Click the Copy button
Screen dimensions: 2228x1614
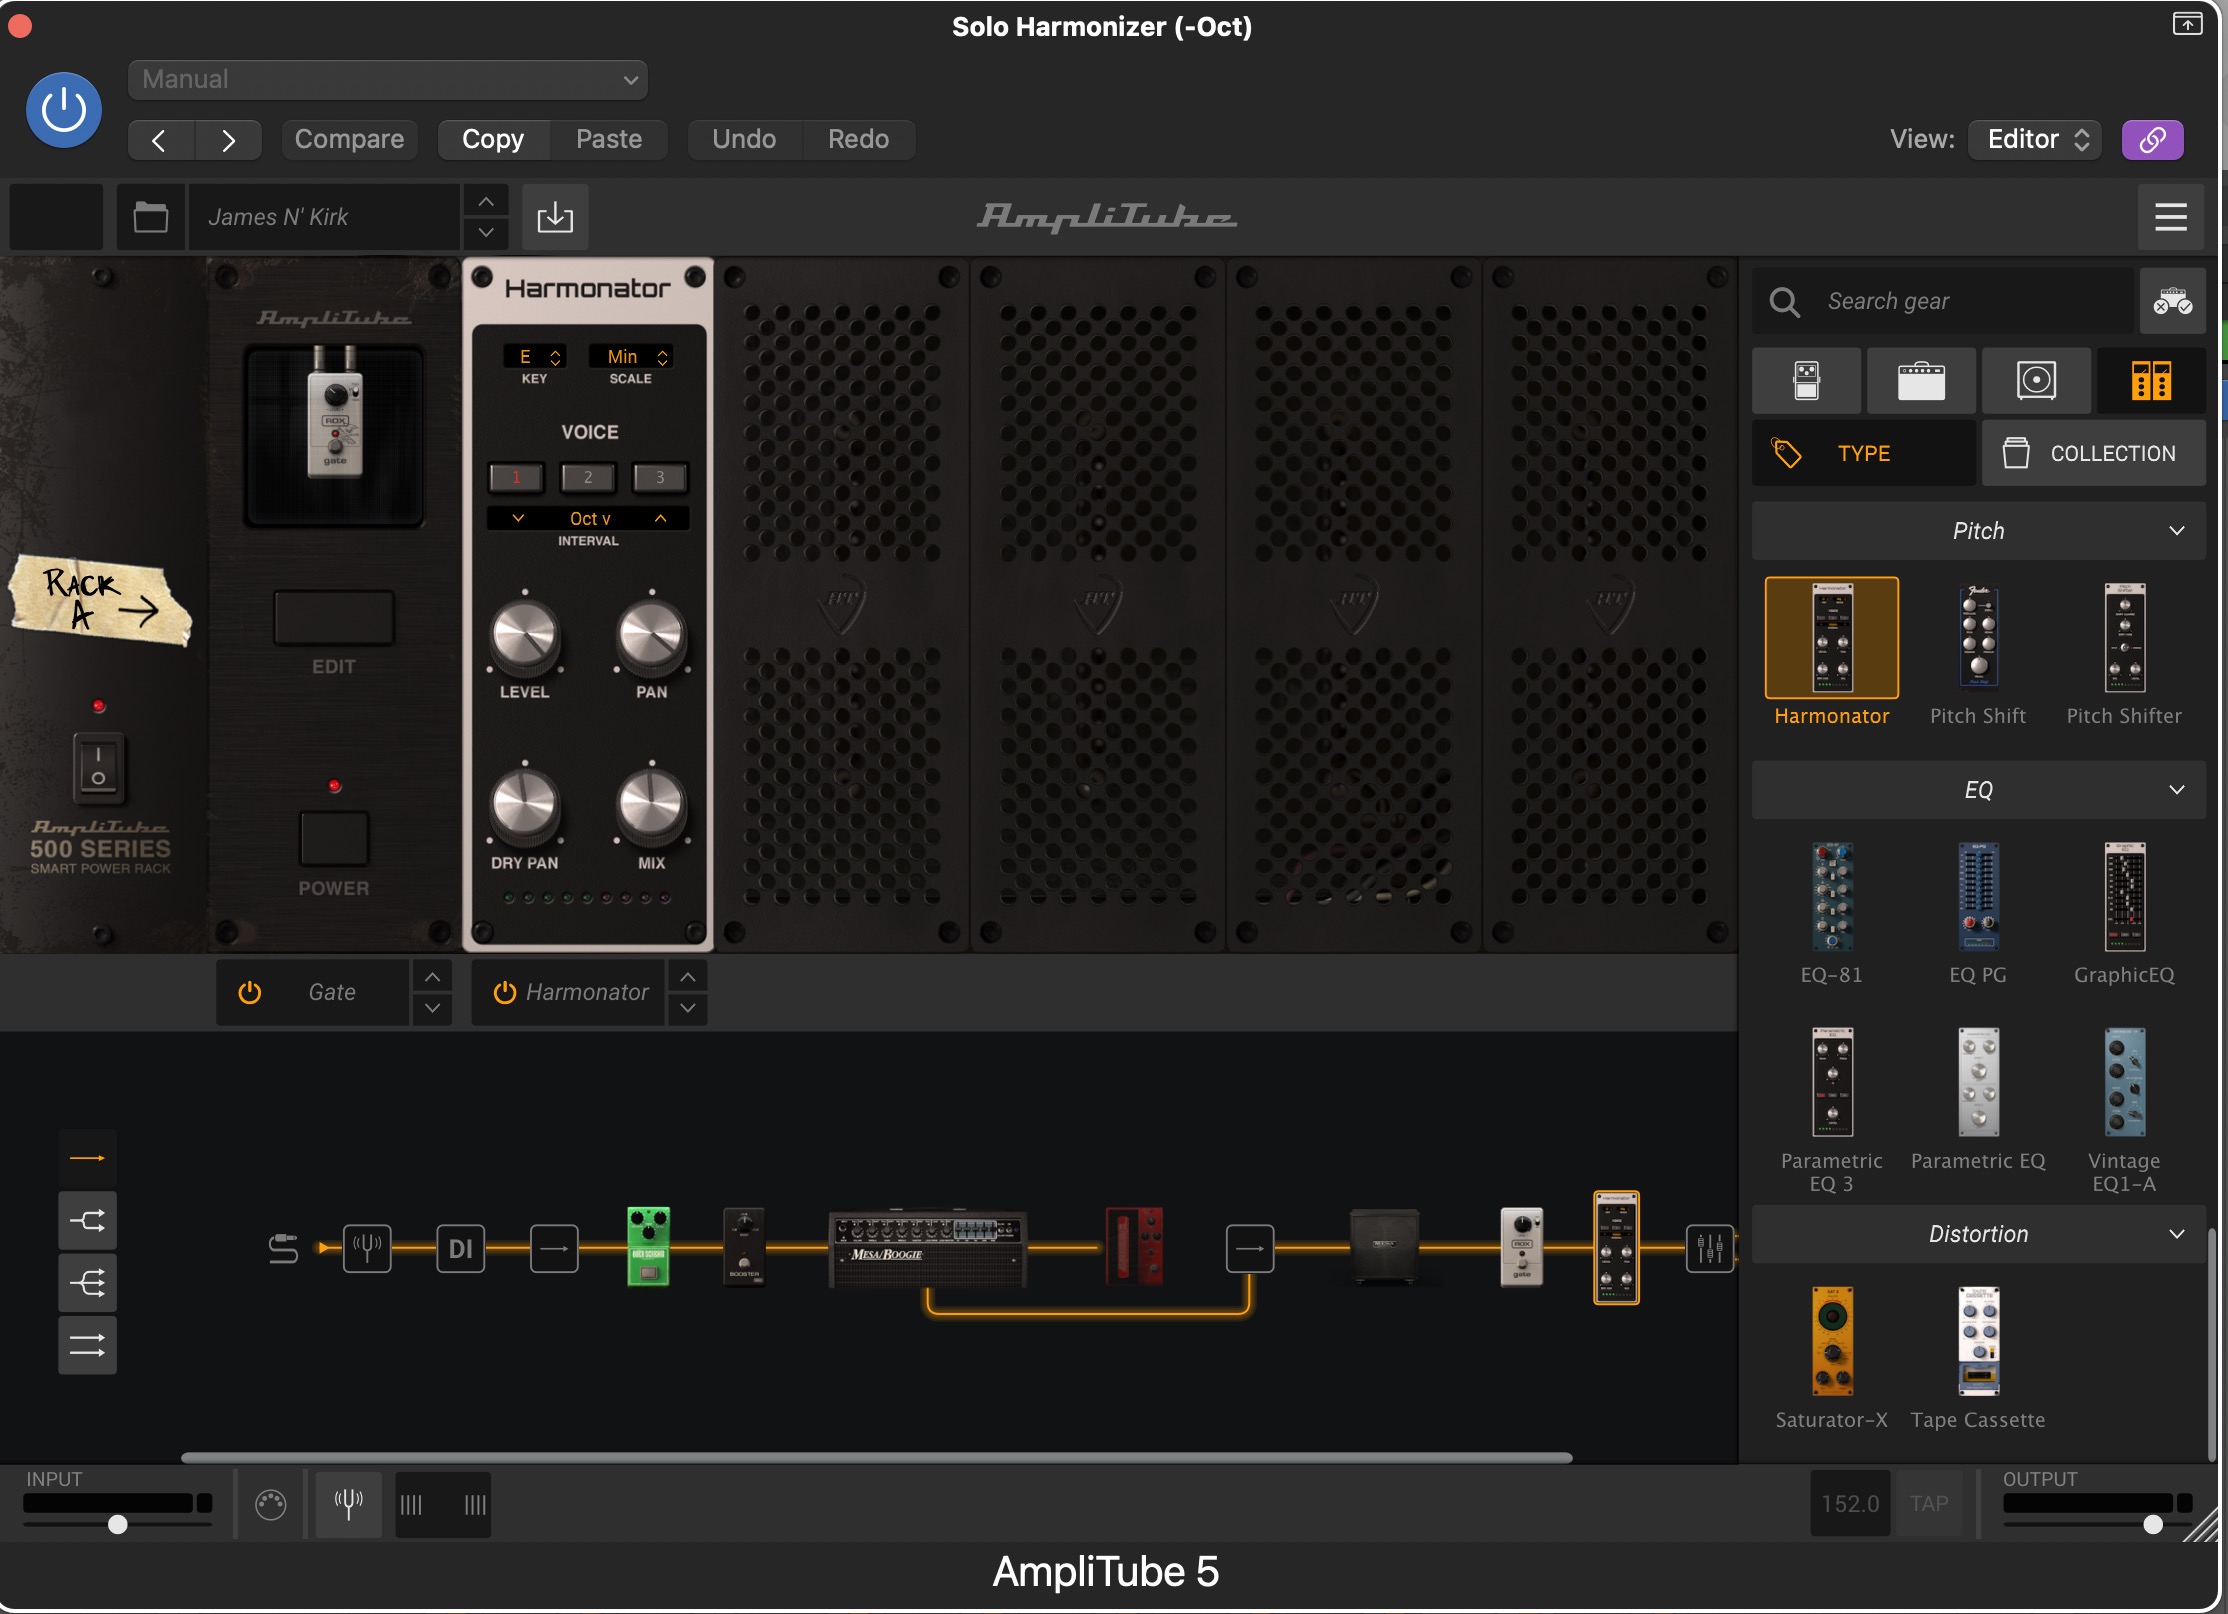493,139
